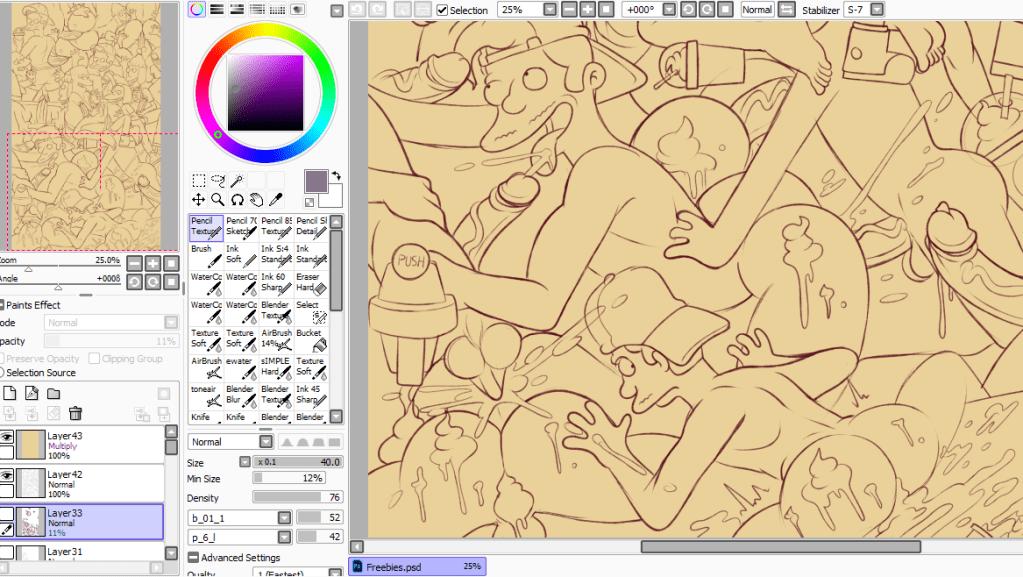Hide Layer42 with its eye toggle
Viewport: 1023px width, 577px height.
[7, 476]
